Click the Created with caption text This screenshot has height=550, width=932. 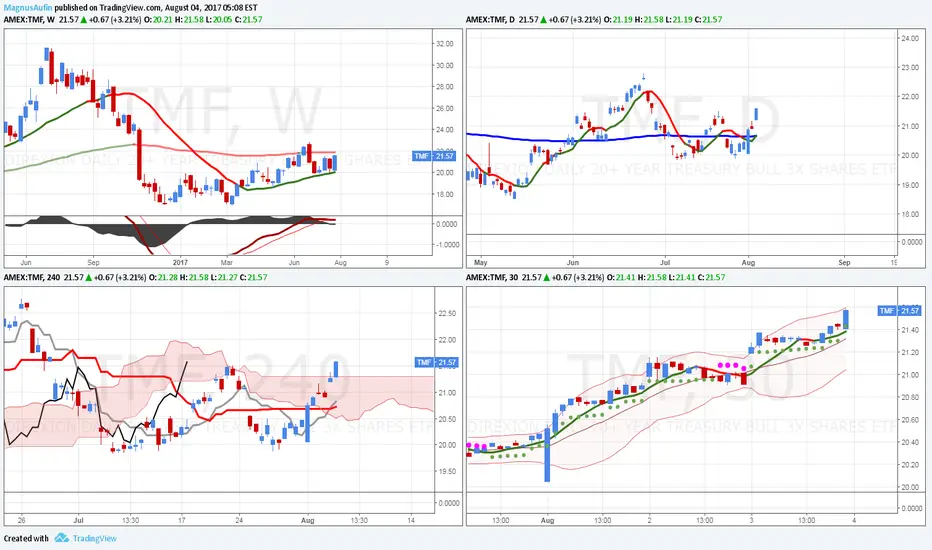click(x=26, y=538)
